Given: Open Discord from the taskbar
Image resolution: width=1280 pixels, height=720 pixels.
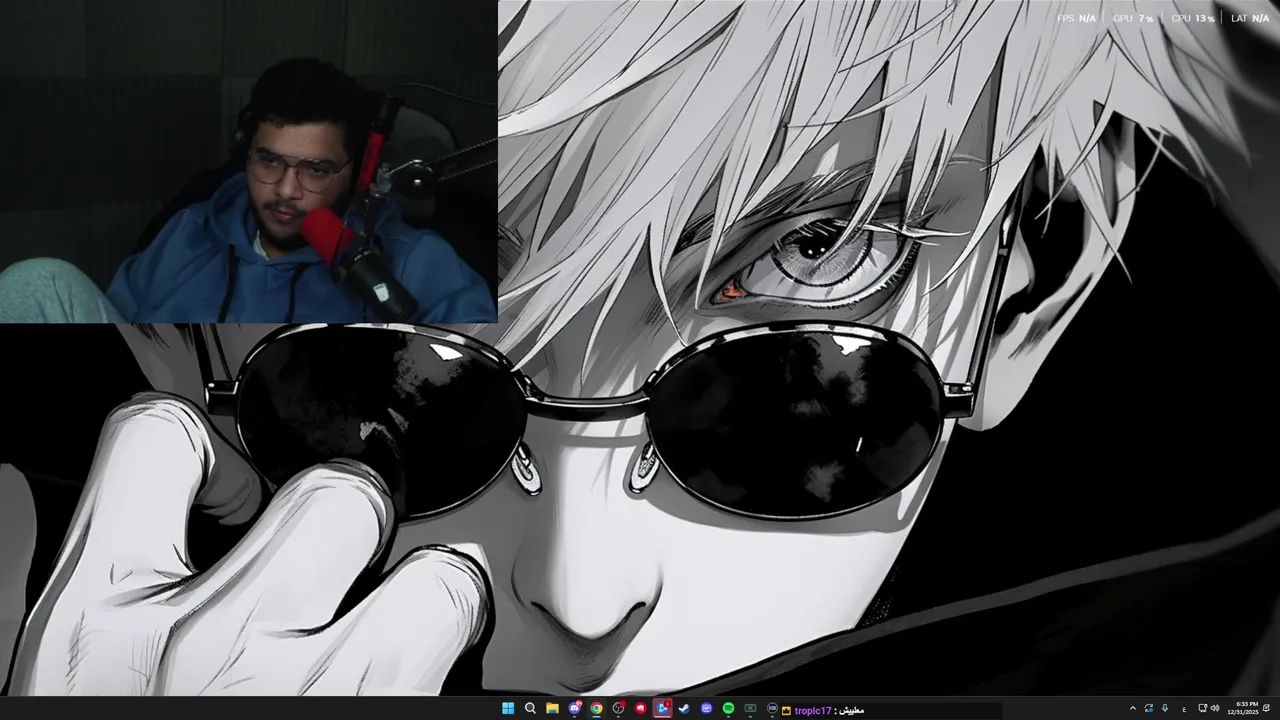Looking at the screenshot, I should click(574, 708).
